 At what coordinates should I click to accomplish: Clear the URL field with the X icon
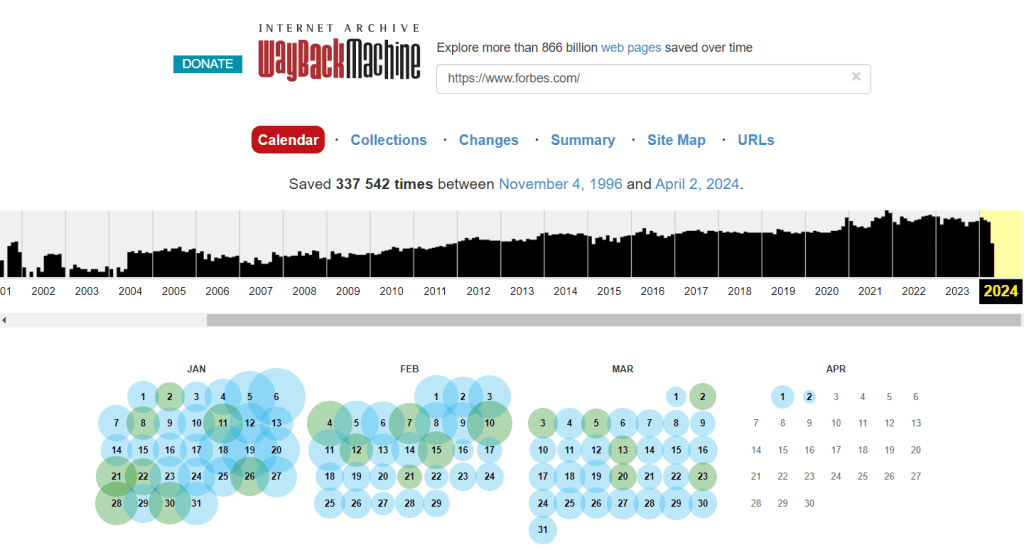pos(856,77)
